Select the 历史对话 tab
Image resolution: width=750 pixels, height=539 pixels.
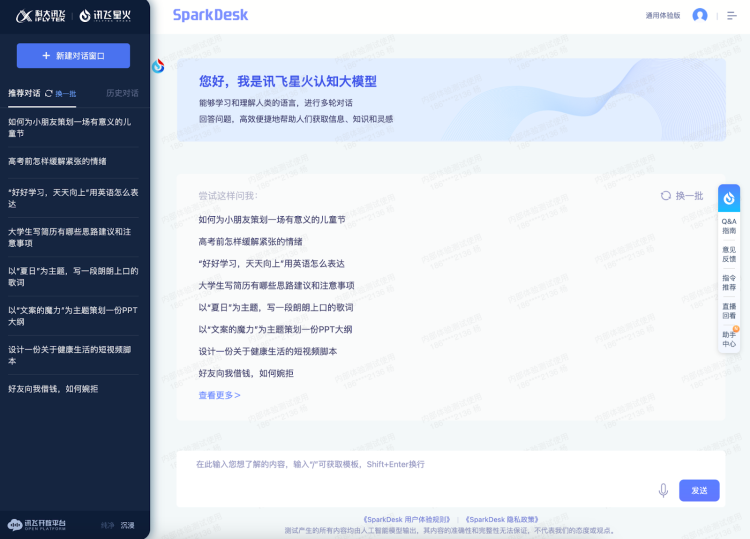click(x=122, y=93)
